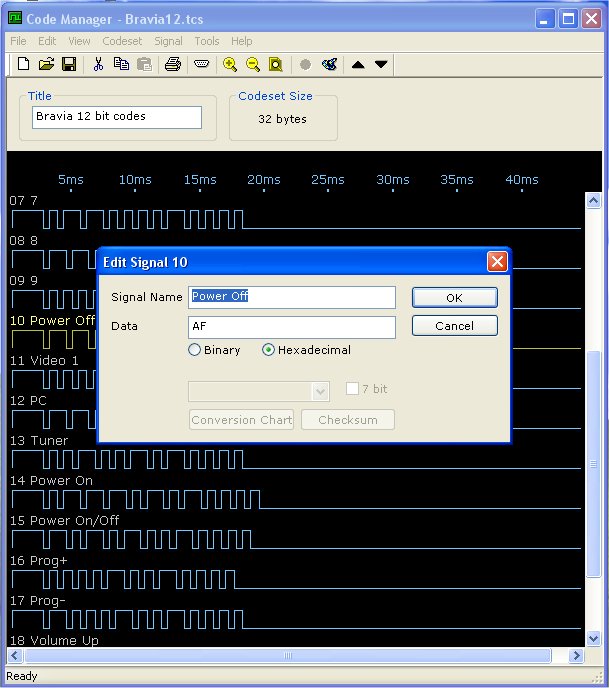
Task: Open the File menu
Action: (x=18, y=41)
